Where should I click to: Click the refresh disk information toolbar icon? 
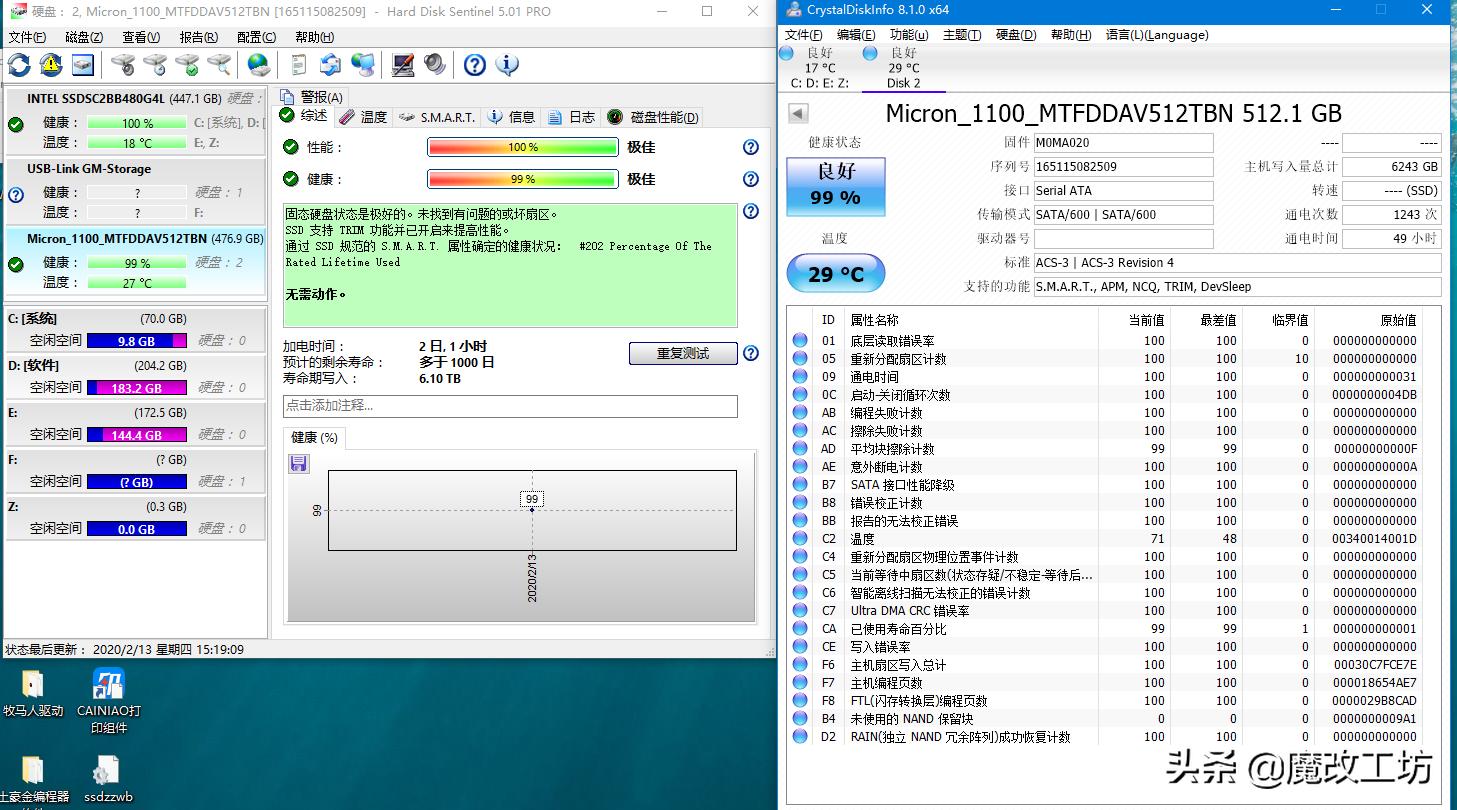(x=20, y=64)
